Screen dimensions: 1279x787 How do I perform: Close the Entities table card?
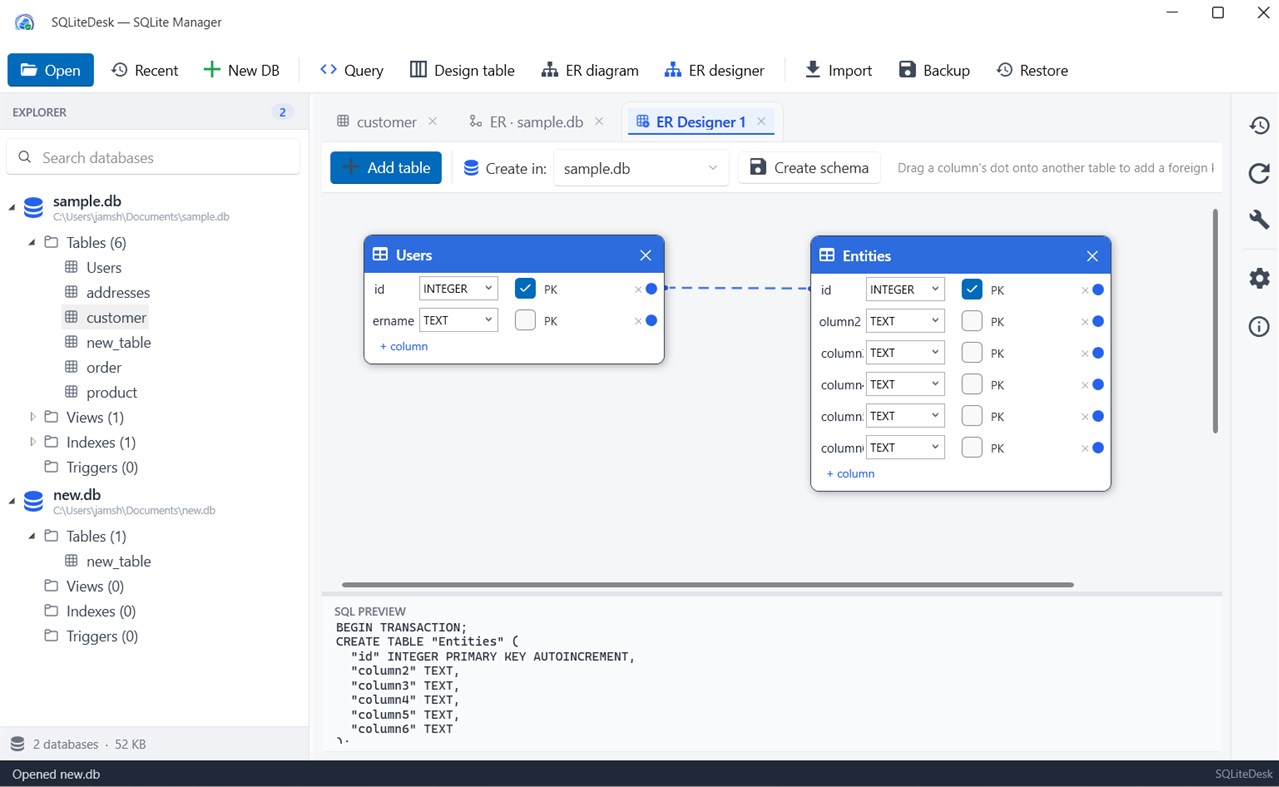(1092, 257)
